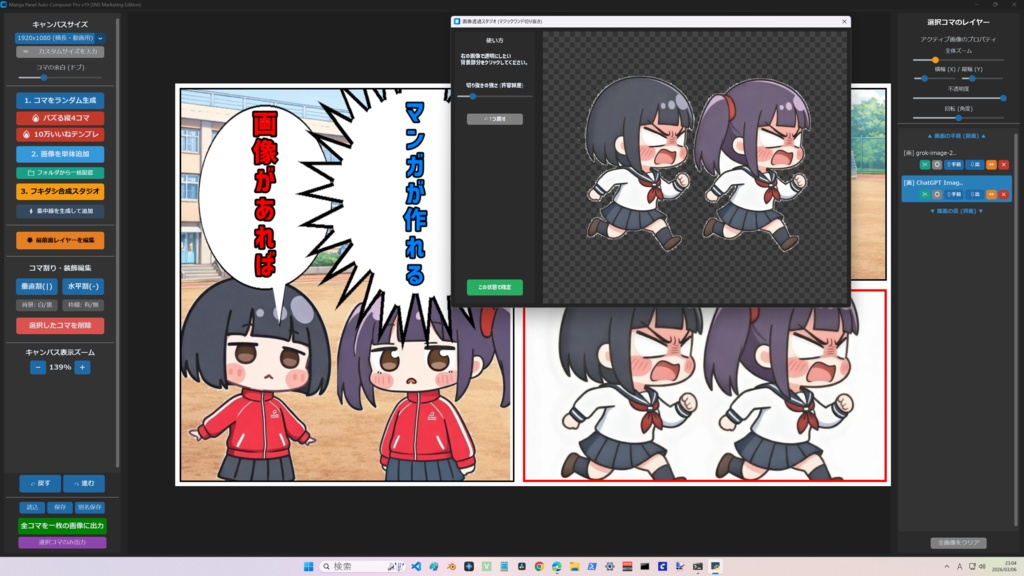This screenshot has height=576, width=1024.
Task: Click 10万いいねテンプレ button
Action: click(60, 135)
